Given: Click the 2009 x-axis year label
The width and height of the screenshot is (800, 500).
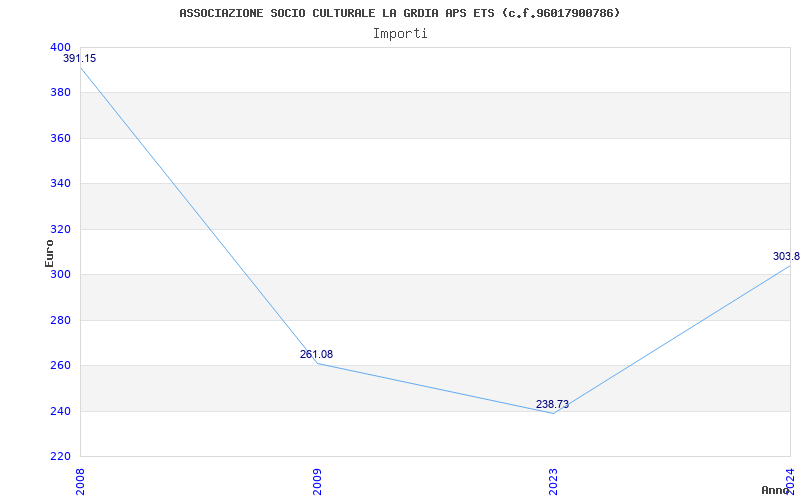Looking at the screenshot, I should (317, 482).
